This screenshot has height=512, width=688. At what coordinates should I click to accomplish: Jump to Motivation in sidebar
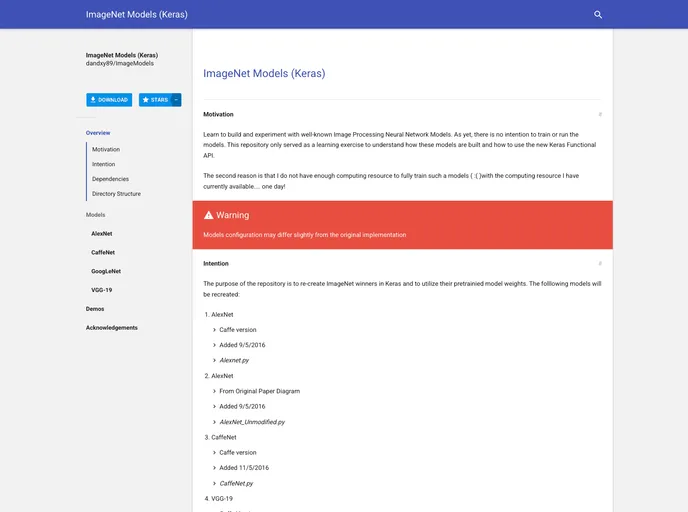tap(106, 150)
